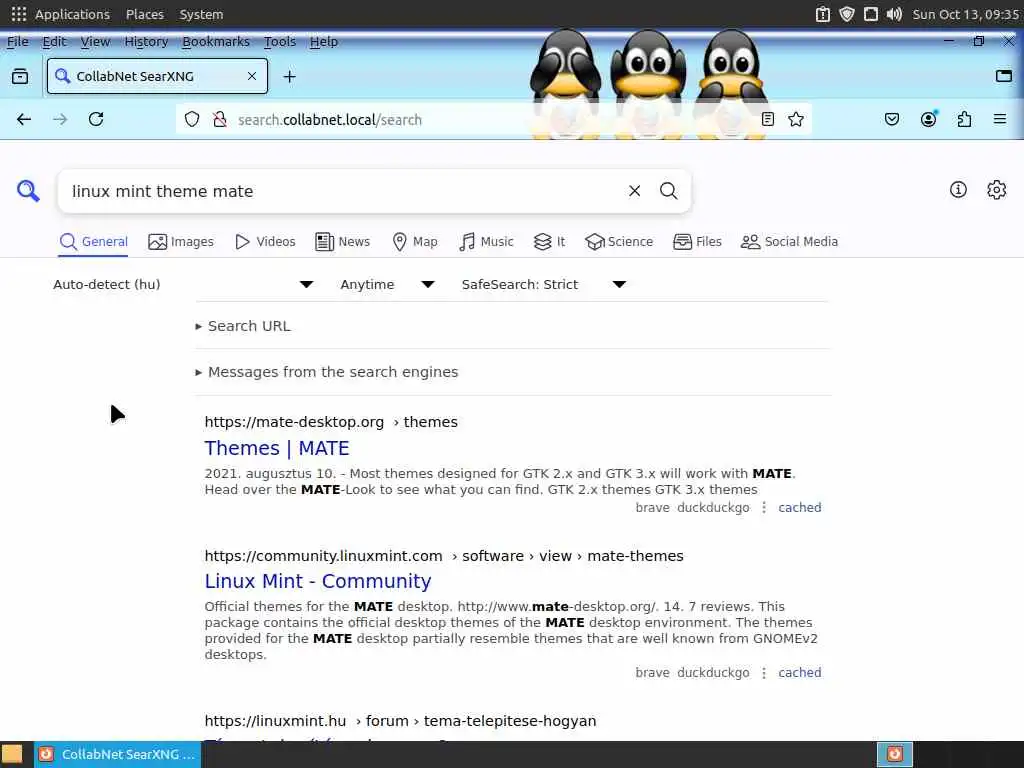Open the extensions puzzle icon
Viewport: 1024px width, 768px height.
pos(964,120)
